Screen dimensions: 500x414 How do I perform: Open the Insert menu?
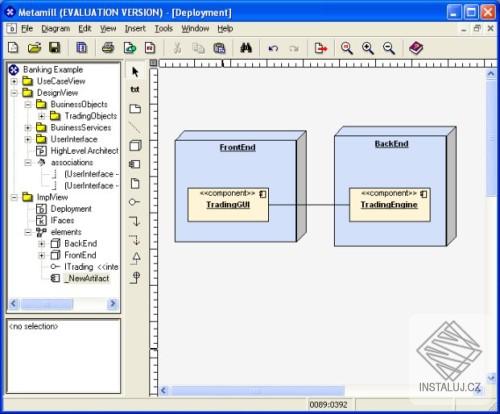tap(135, 29)
